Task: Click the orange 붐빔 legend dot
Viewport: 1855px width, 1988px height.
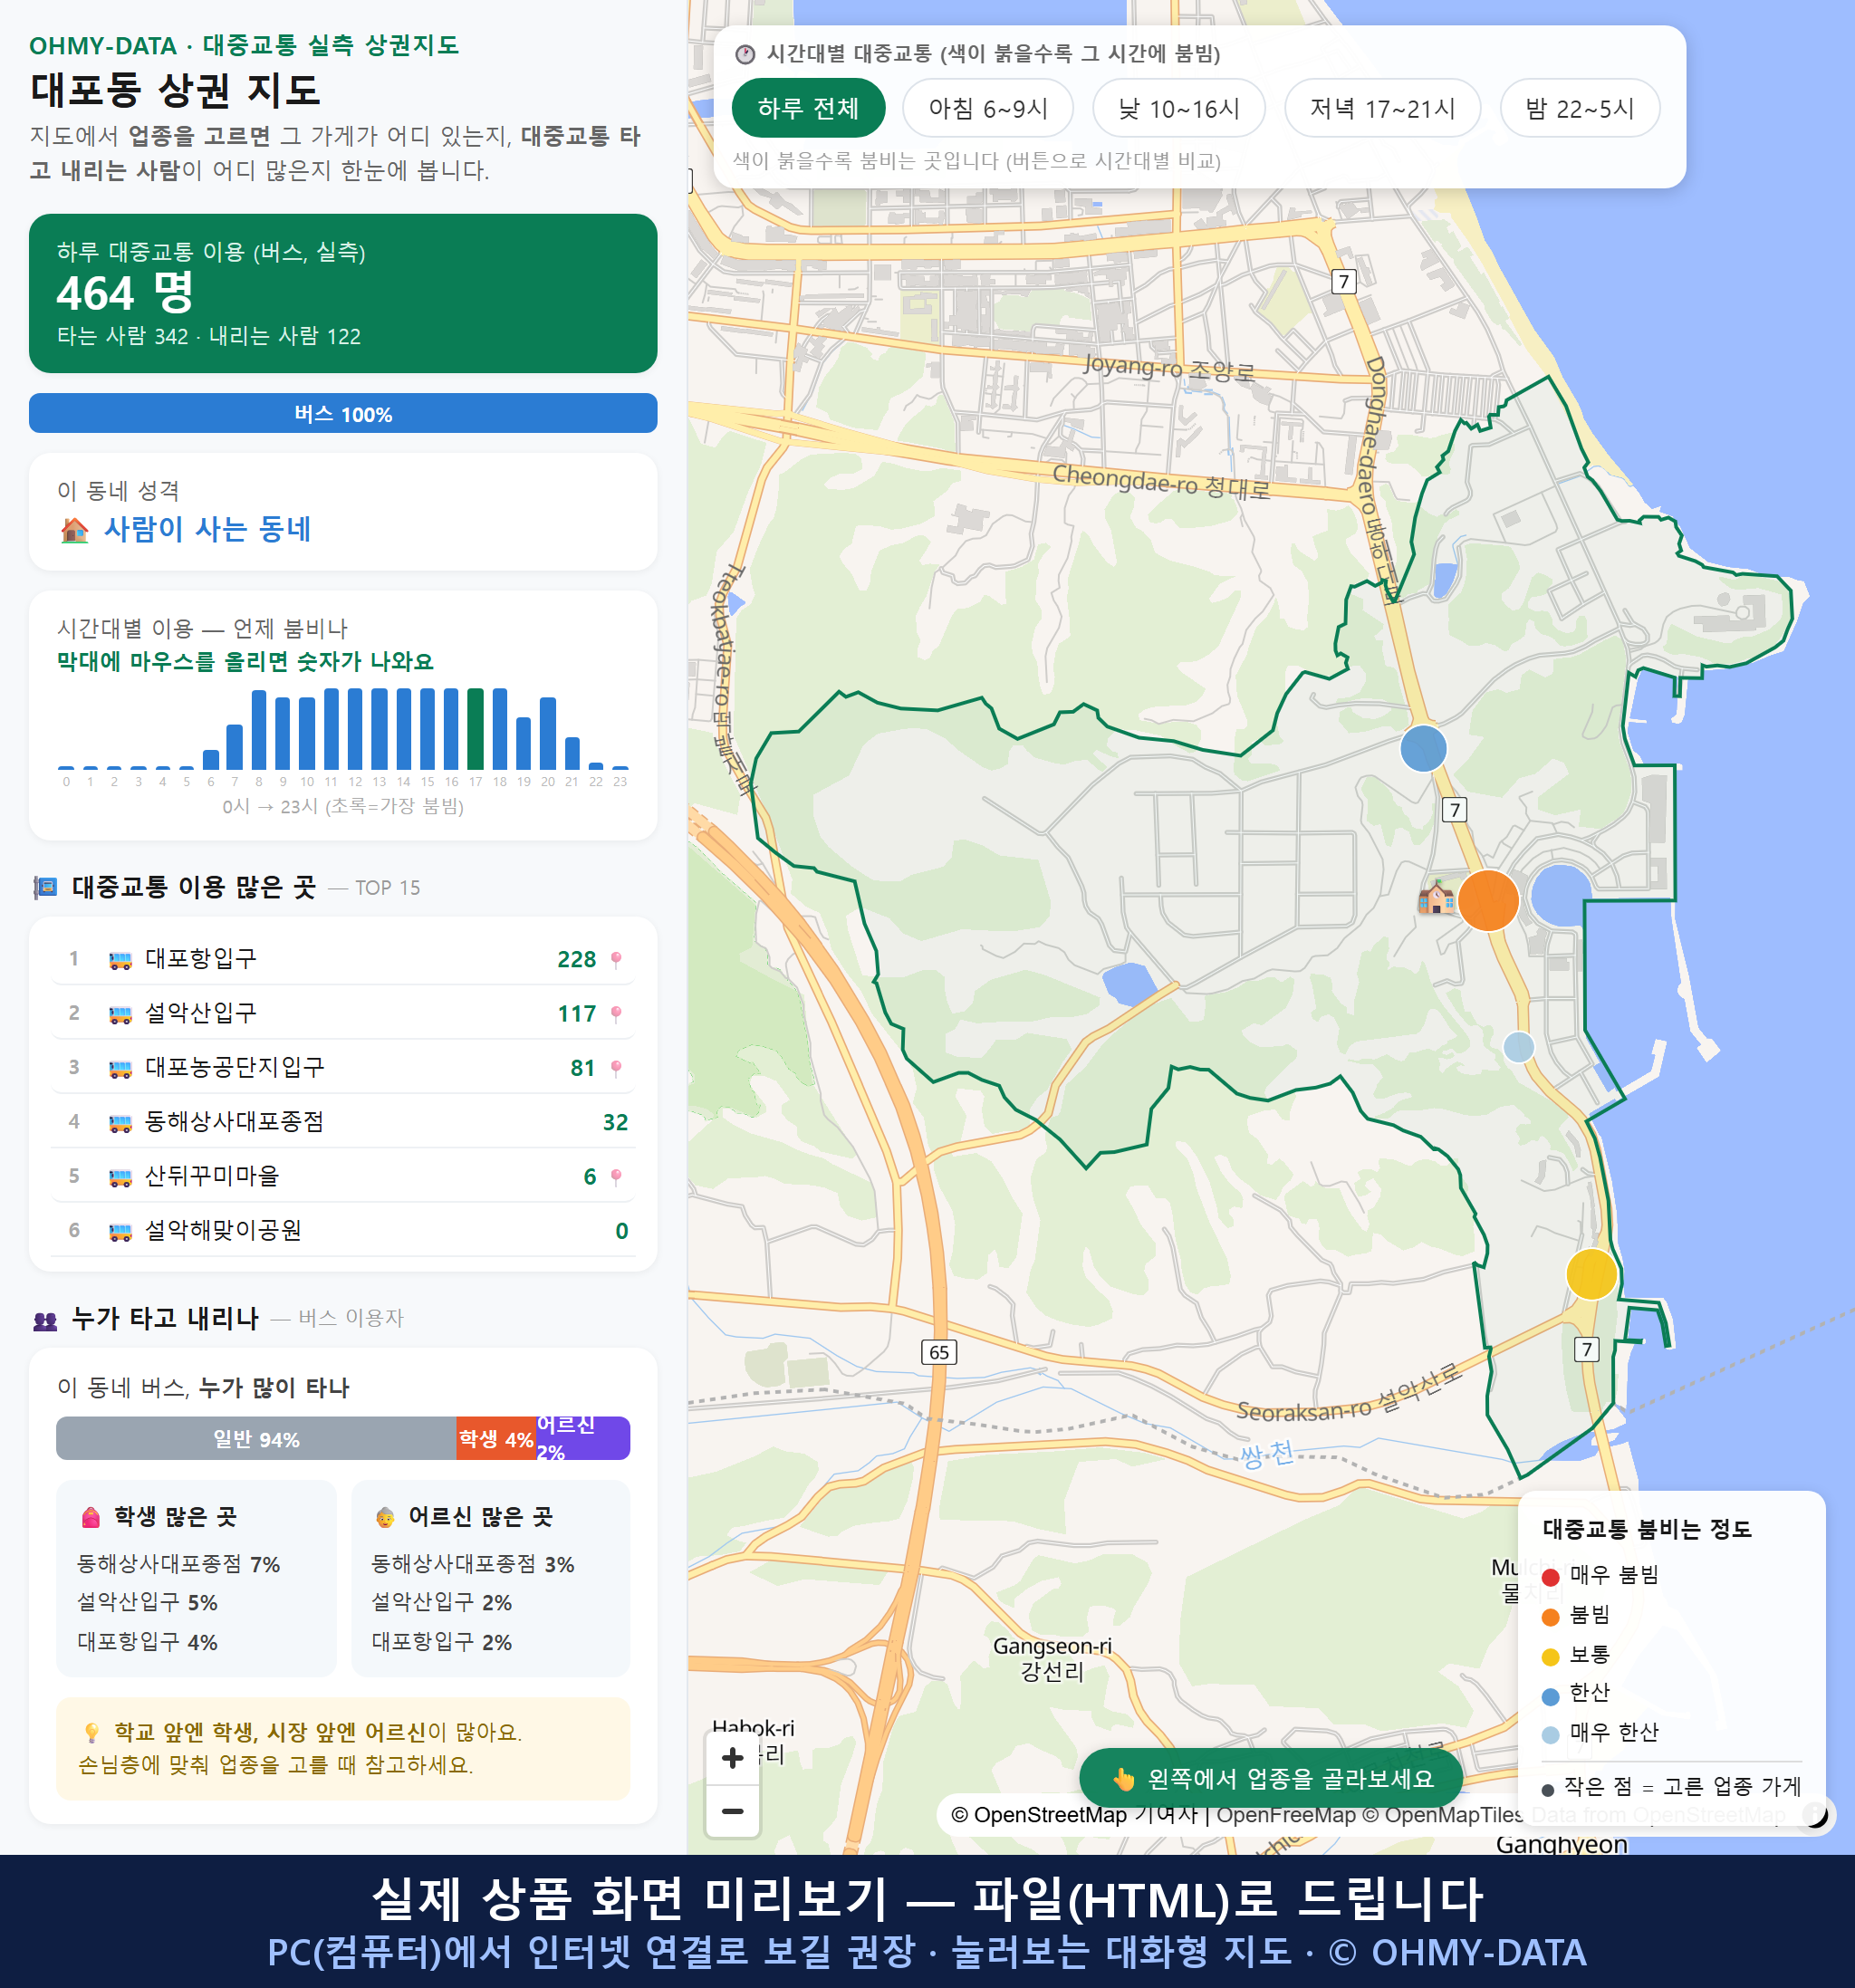Action: (1551, 1617)
